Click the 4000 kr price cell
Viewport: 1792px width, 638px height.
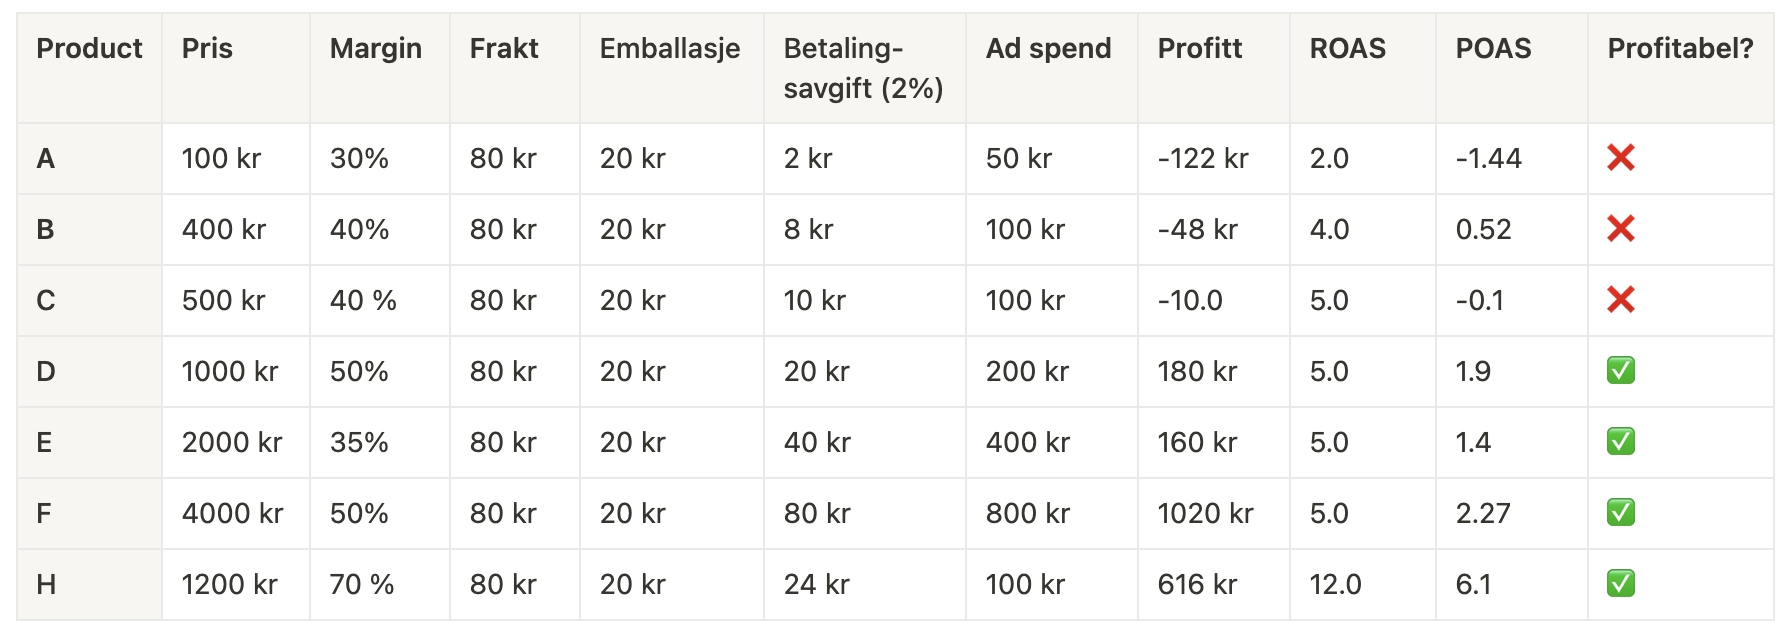[x=236, y=513]
